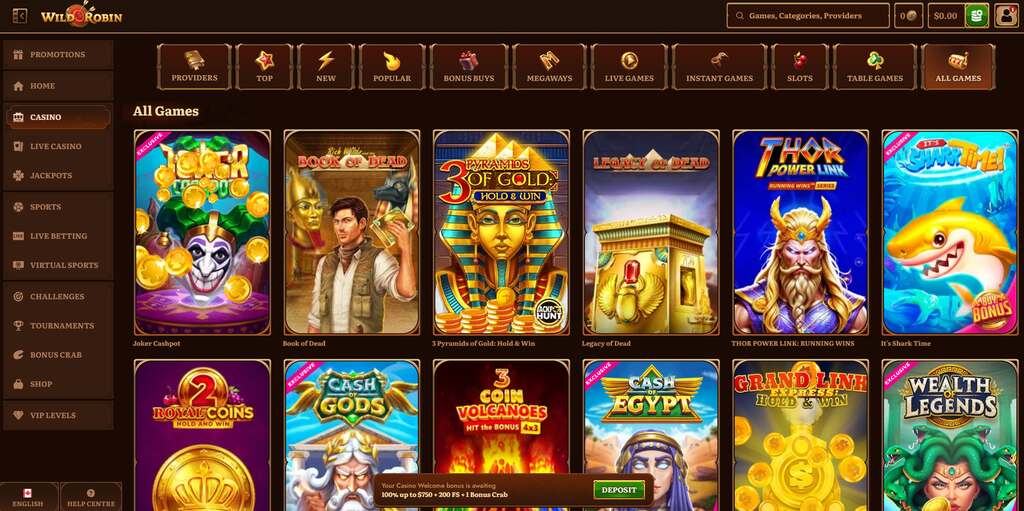Open the coins balance counter
Viewport: 1024px width, 511px height.
tap(908, 16)
